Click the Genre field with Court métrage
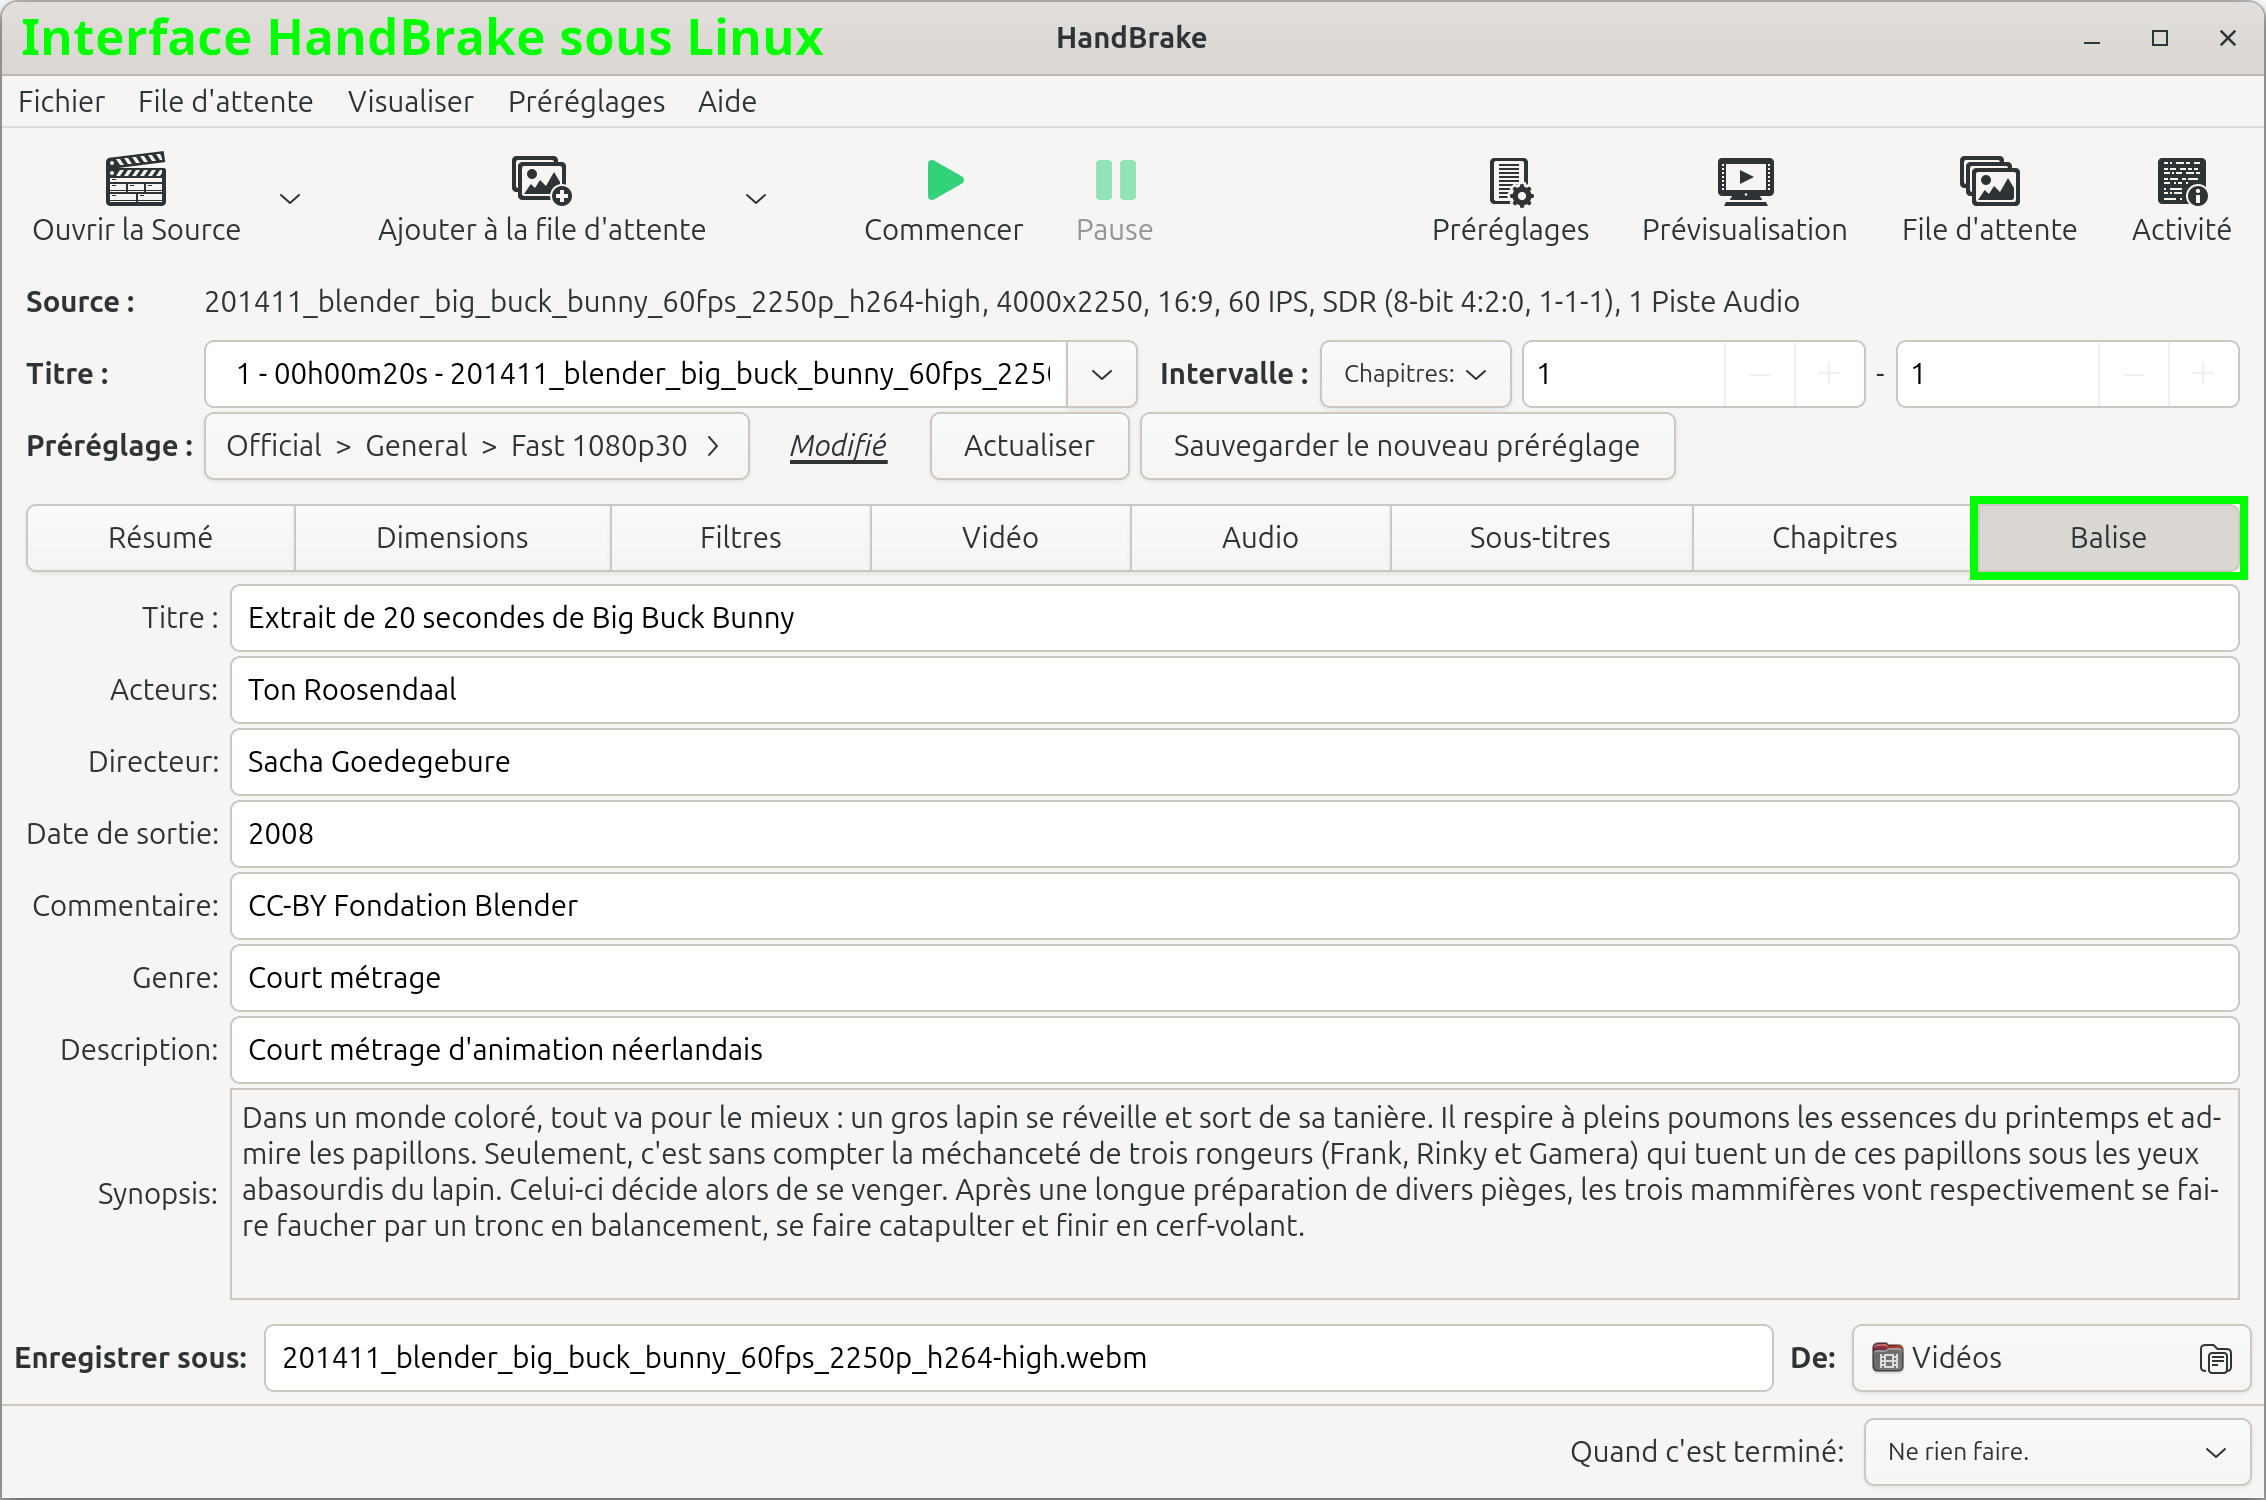The height and width of the screenshot is (1500, 2266). click(1234, 978)
